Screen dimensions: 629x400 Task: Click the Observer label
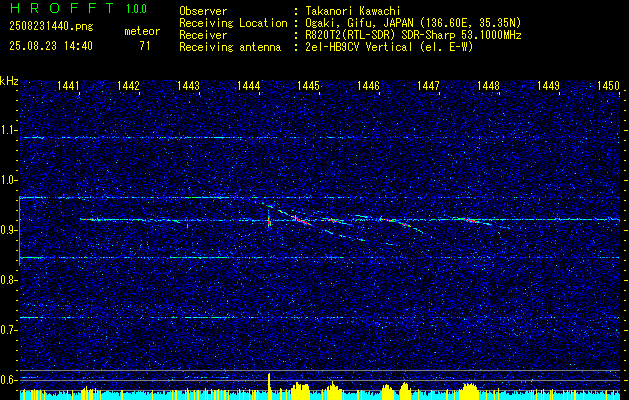coord(203,11)
